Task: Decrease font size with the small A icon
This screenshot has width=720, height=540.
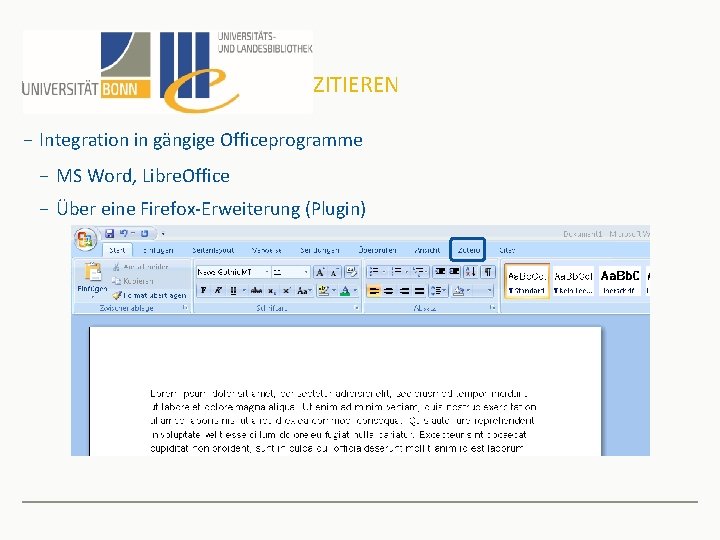Action: (x=334, y=272)
